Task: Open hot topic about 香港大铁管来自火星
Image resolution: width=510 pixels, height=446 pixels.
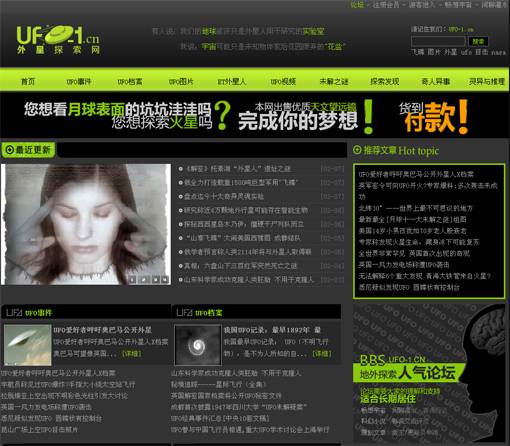Action: point(425,276)
